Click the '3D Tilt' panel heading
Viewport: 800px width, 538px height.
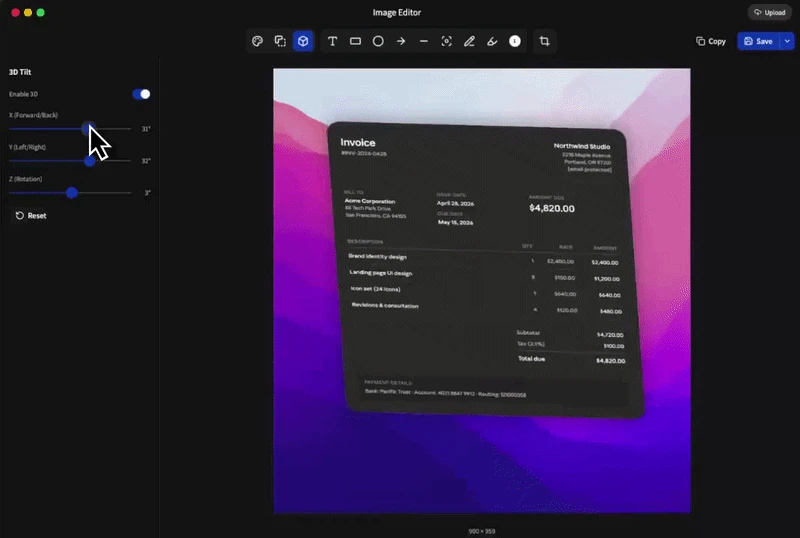[x=20, y=72]
